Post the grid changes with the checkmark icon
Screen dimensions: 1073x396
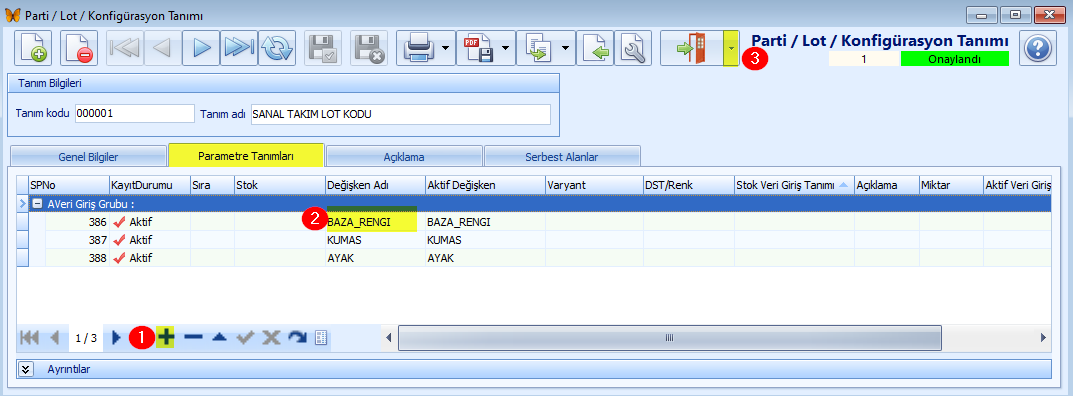coord(246,337)
